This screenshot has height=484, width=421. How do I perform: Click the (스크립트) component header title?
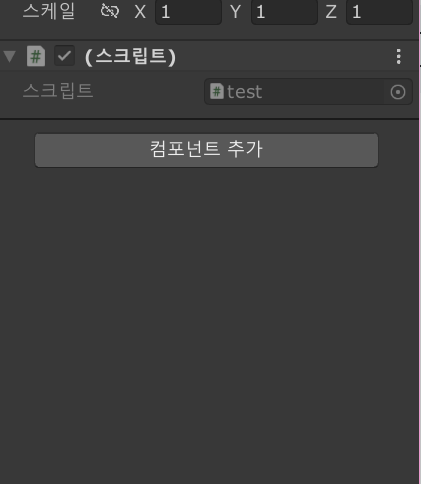(130, 56)
